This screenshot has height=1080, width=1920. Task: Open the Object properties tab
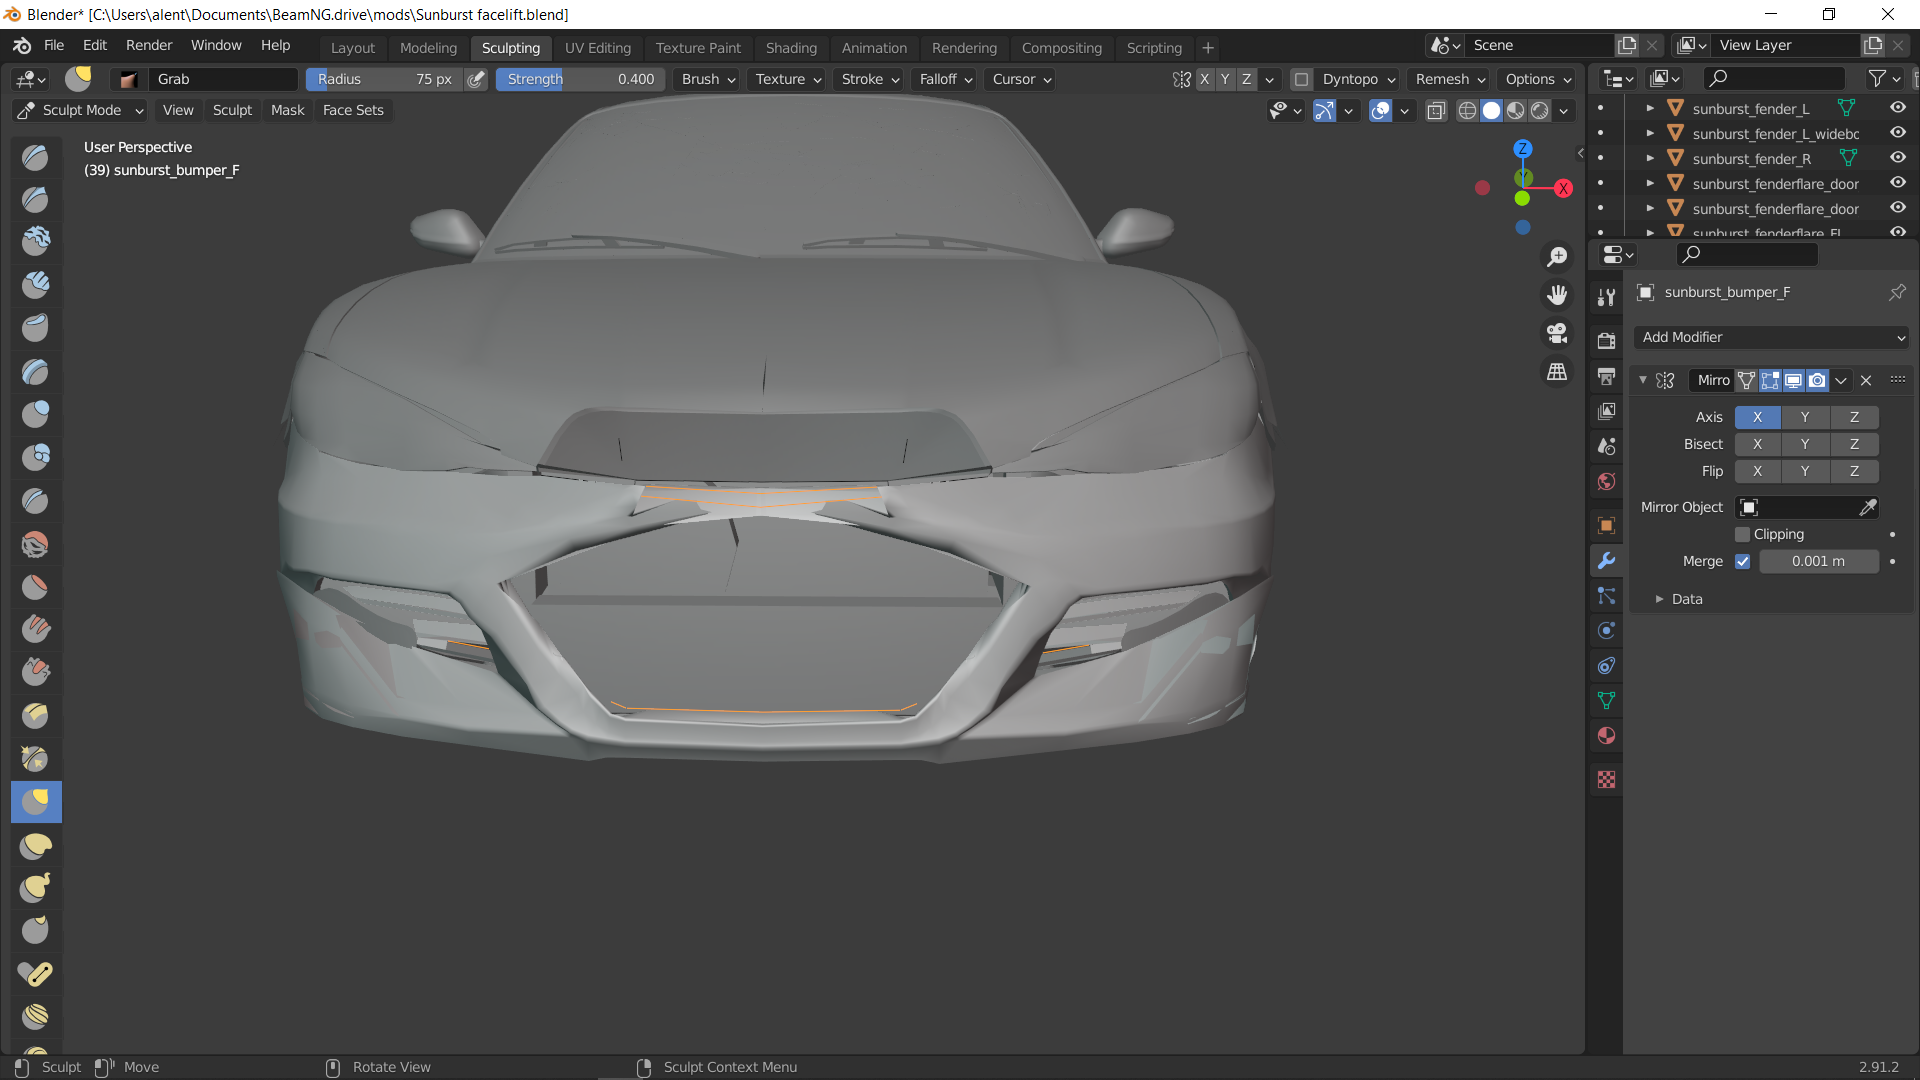(x=1606, y=525)
